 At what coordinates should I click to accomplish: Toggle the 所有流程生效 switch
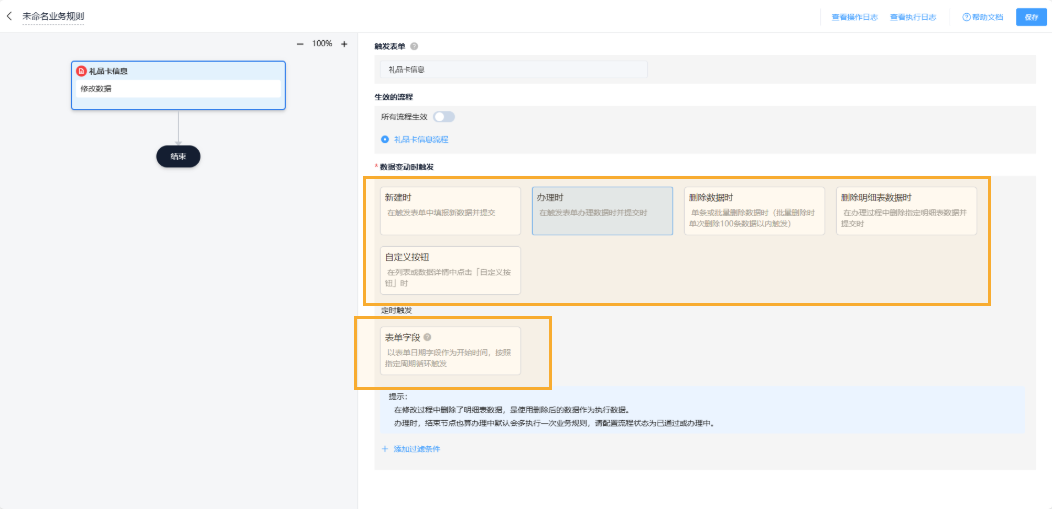444,117
